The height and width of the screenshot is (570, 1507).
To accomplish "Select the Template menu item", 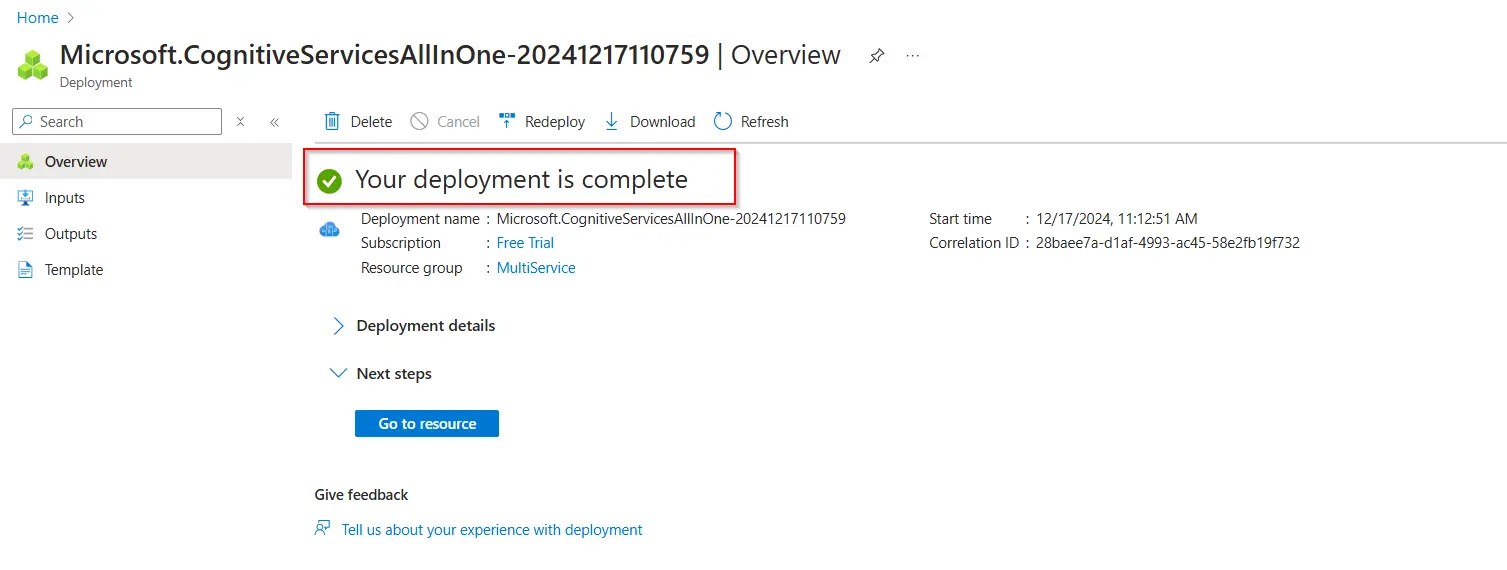I will coord(73,270).
